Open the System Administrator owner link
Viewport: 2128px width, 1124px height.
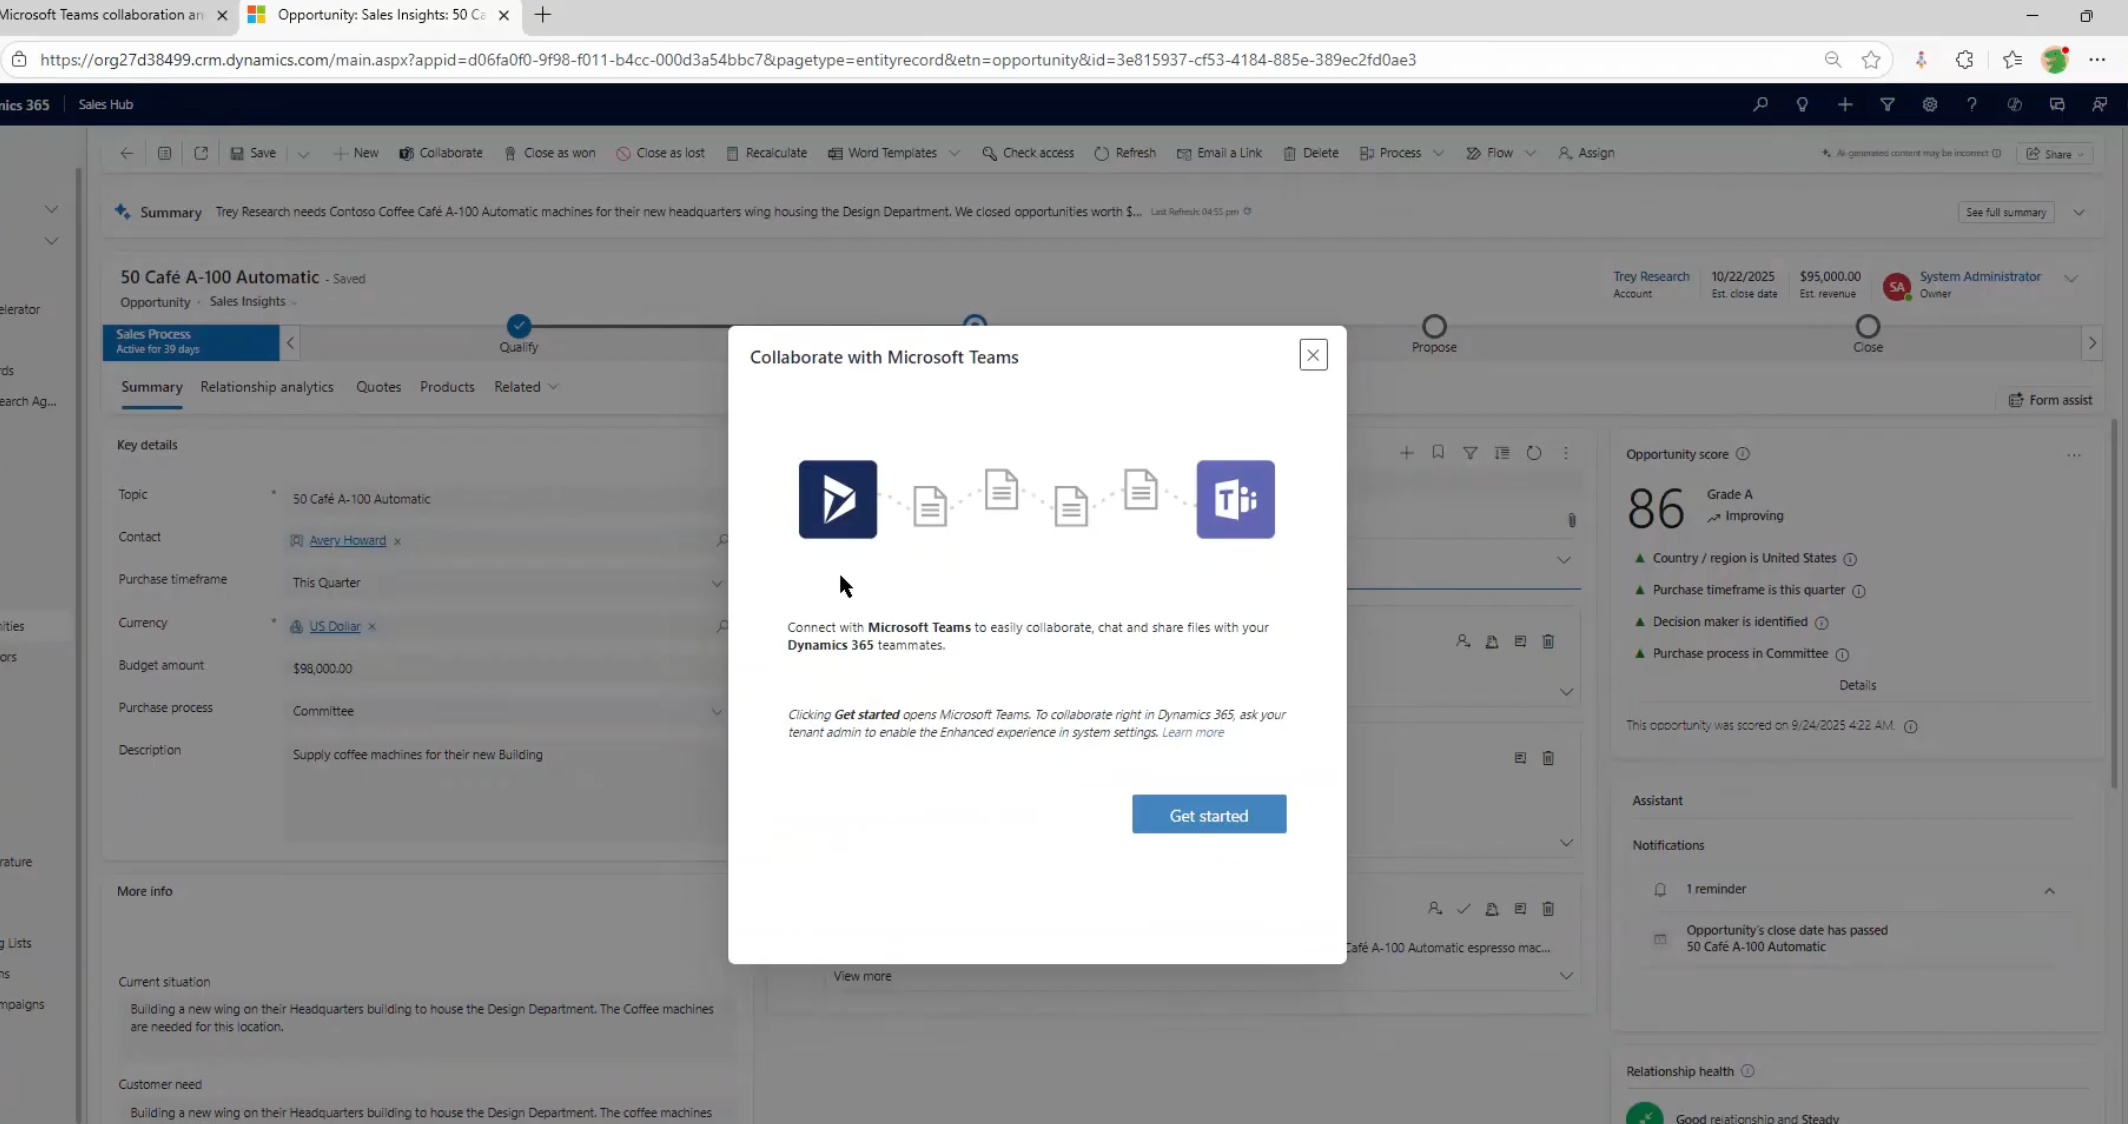click(1980, 277)
